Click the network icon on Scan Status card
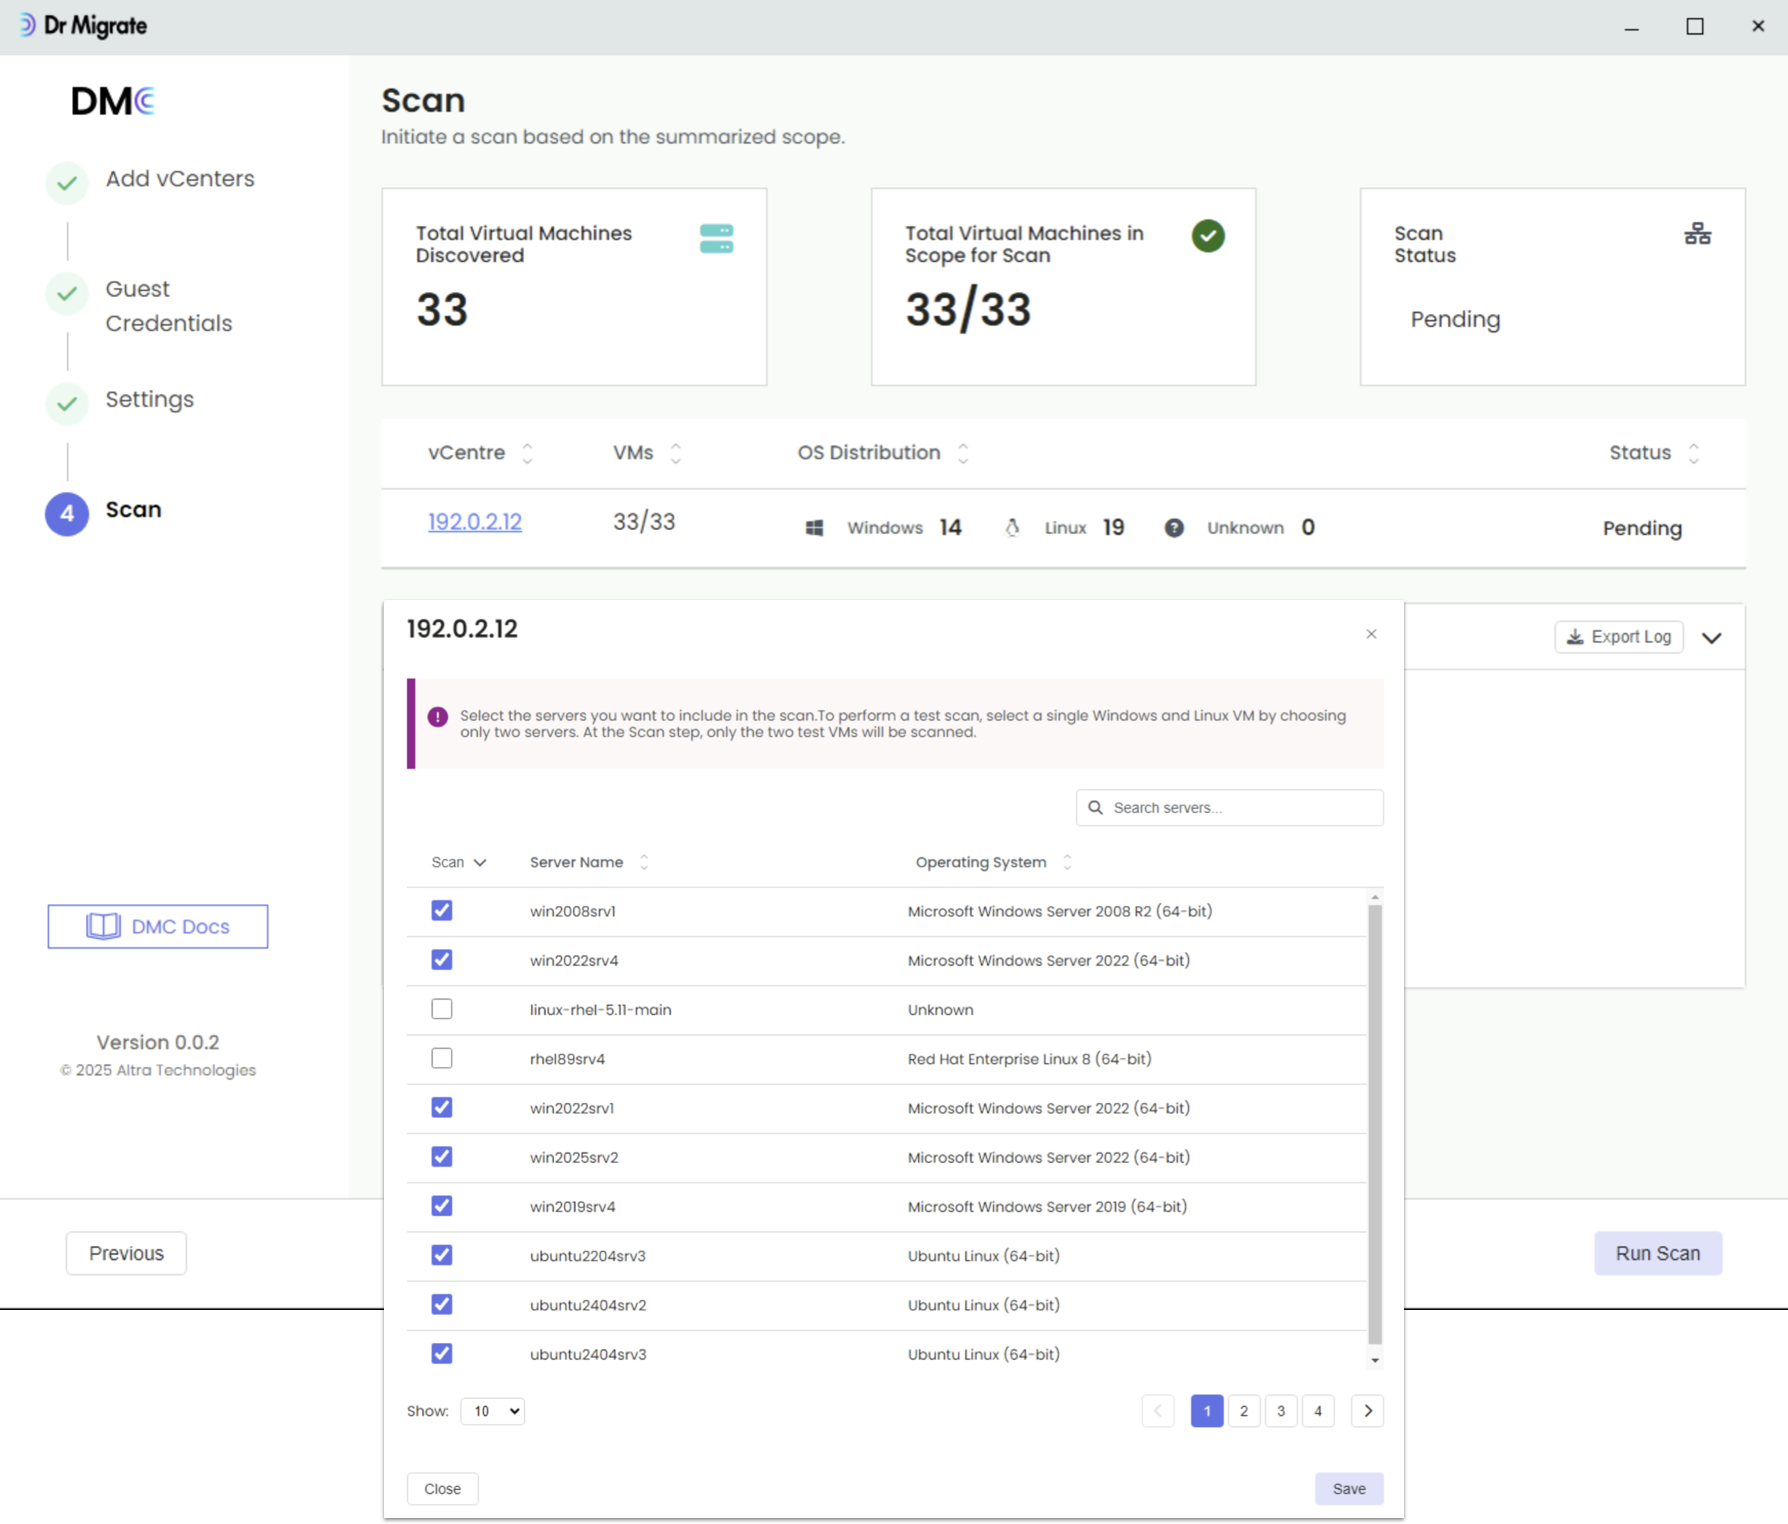The width and height of the screenshot is (1788, 1524). tap(1697, 234)
